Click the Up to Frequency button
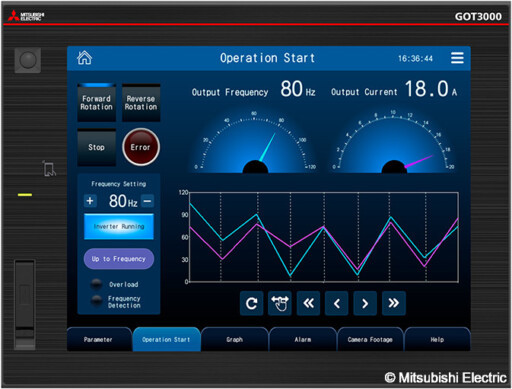This screenshot has width=512, height=389. (119, 259)
